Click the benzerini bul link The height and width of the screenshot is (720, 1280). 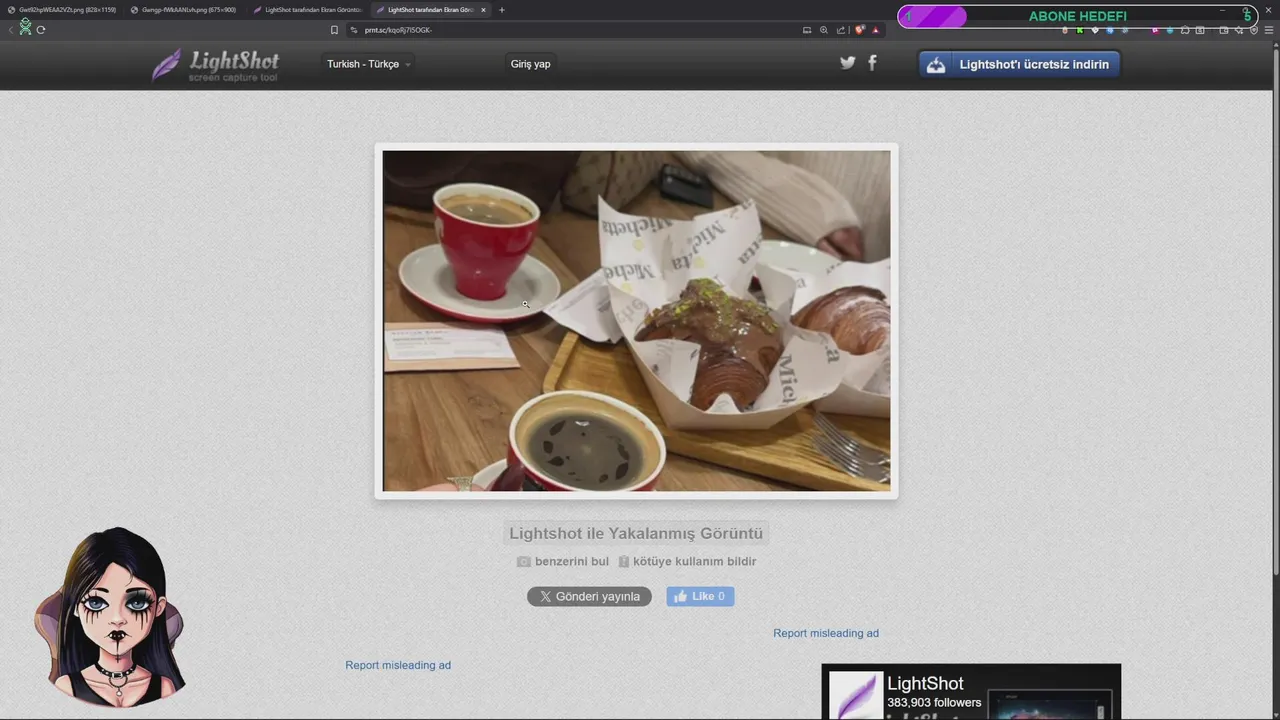click(x=571, y=562)
